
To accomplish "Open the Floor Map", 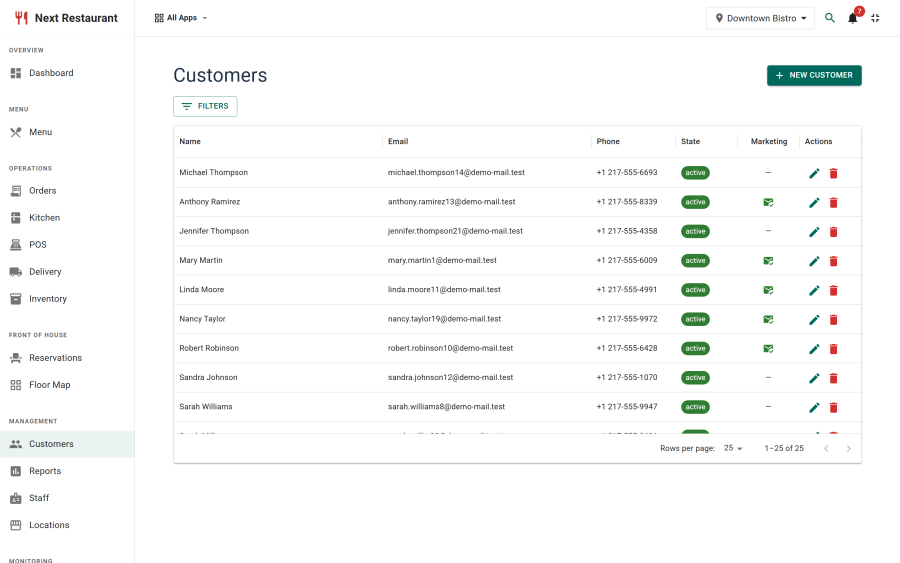I will pyautogui.click(x=67, y=385).
